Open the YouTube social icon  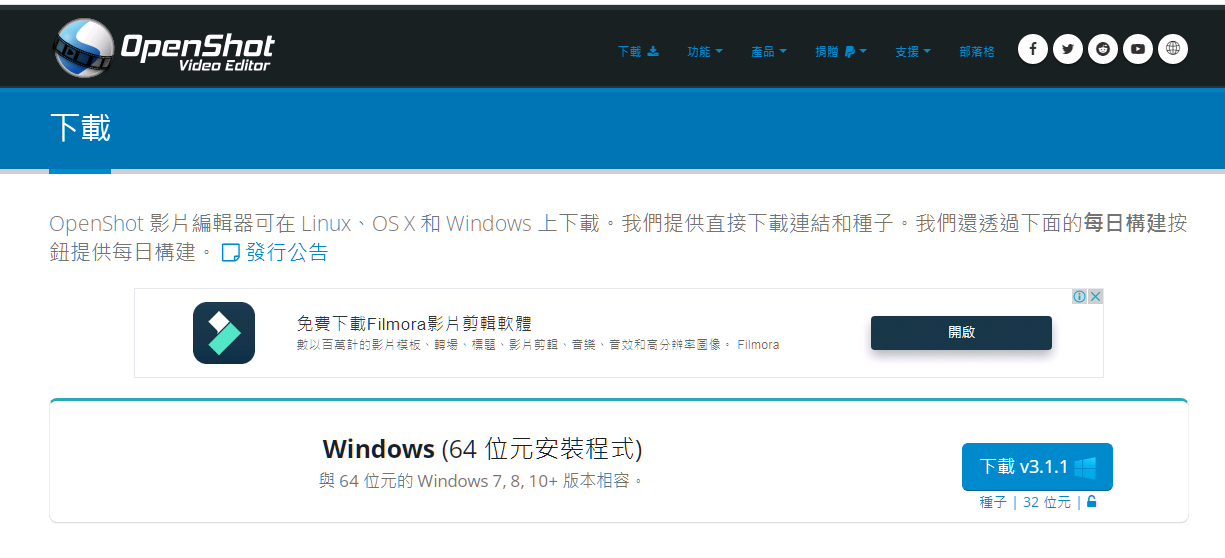[1138, 49]
